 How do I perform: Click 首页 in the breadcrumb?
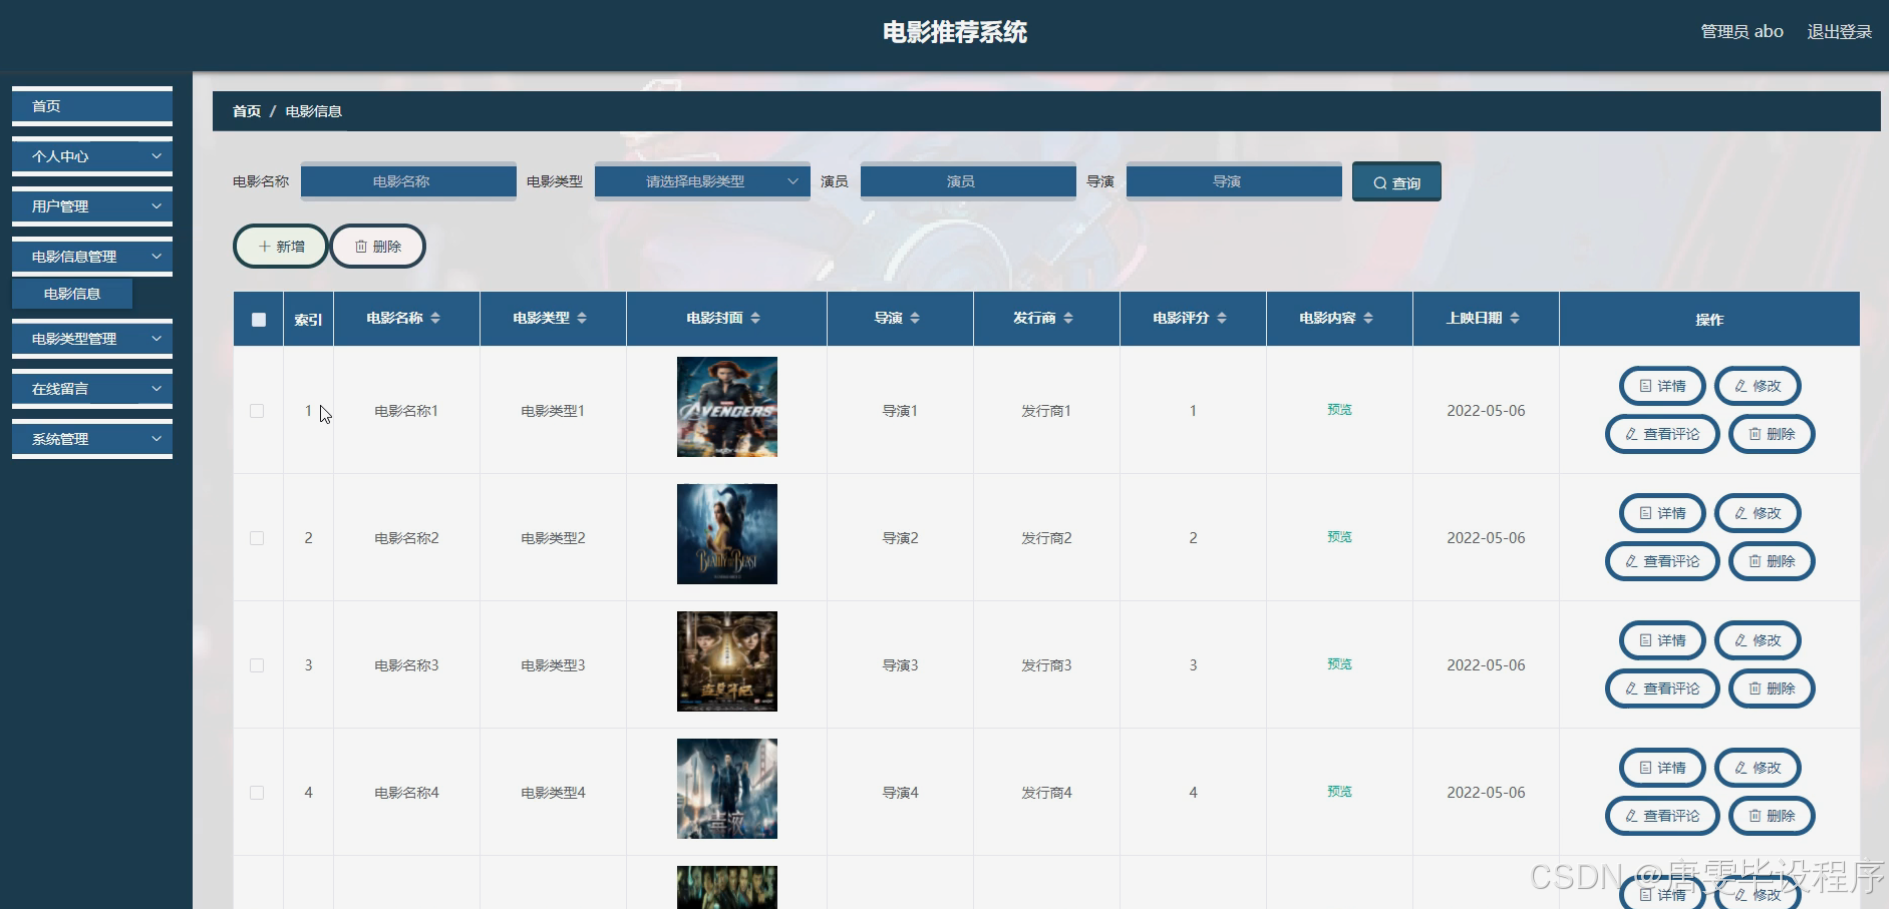pyautogui.click(x=246, y=111)
